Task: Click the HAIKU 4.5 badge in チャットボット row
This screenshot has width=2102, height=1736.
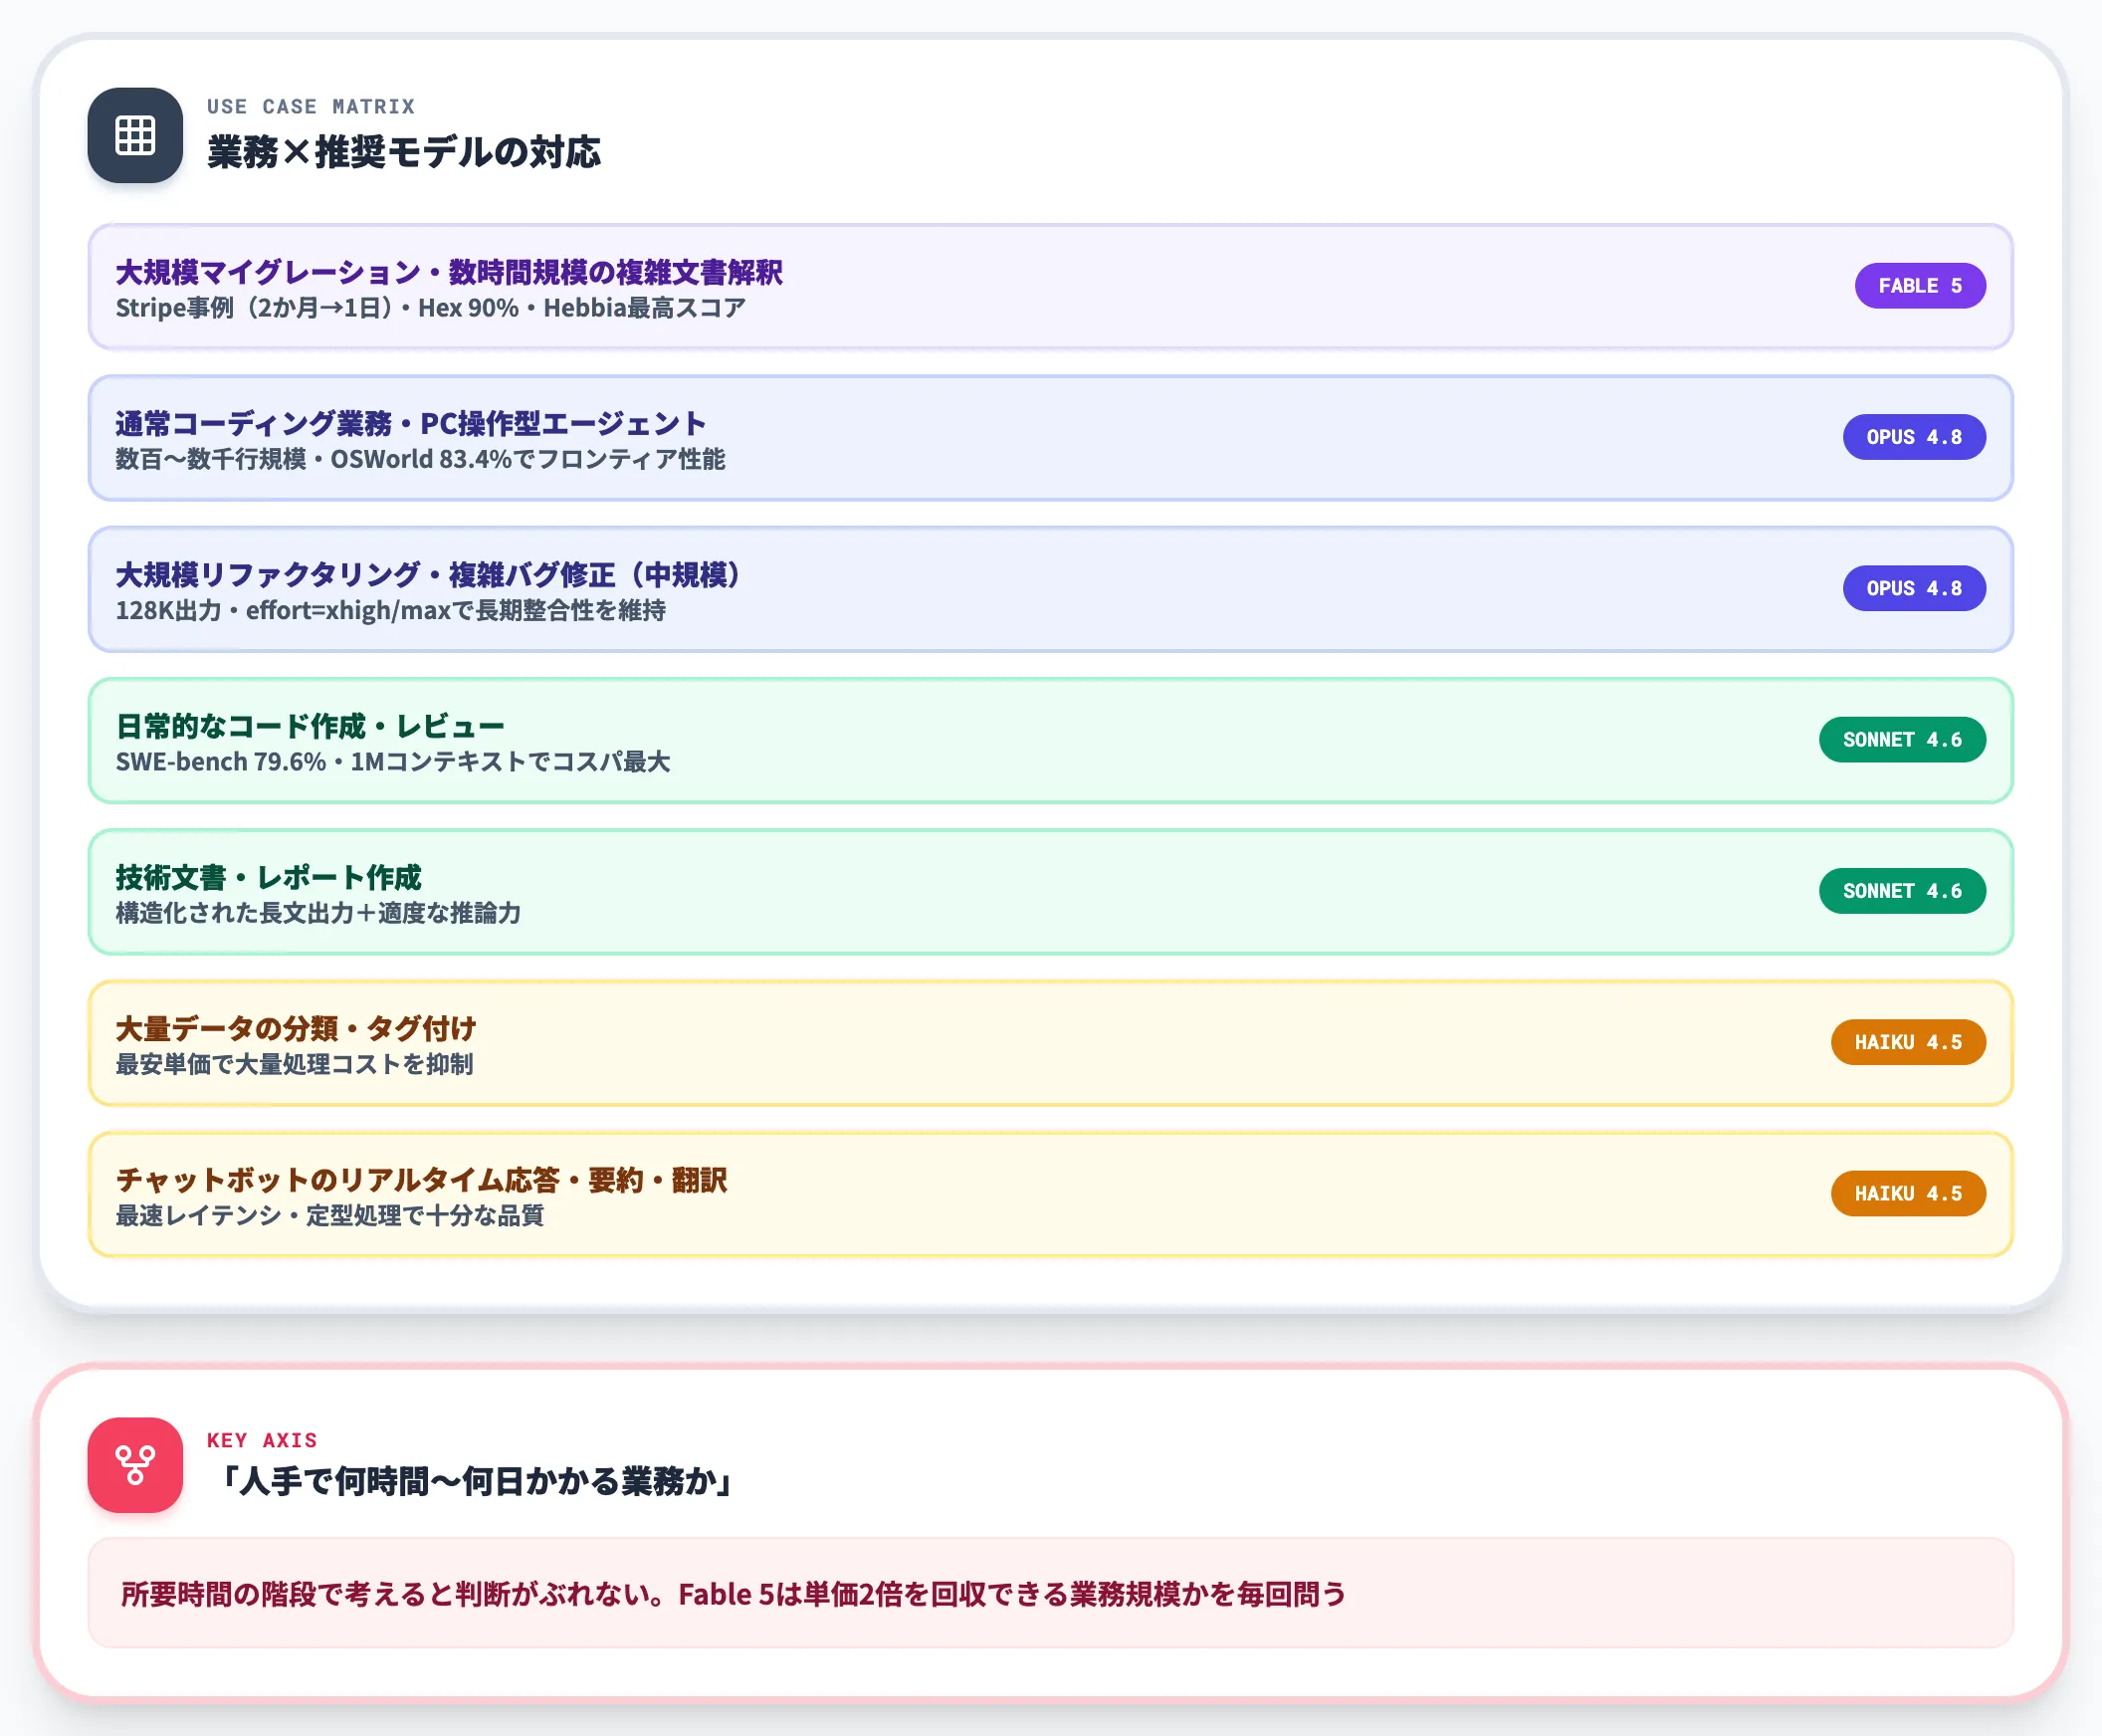Action: click(1908, 1193)
